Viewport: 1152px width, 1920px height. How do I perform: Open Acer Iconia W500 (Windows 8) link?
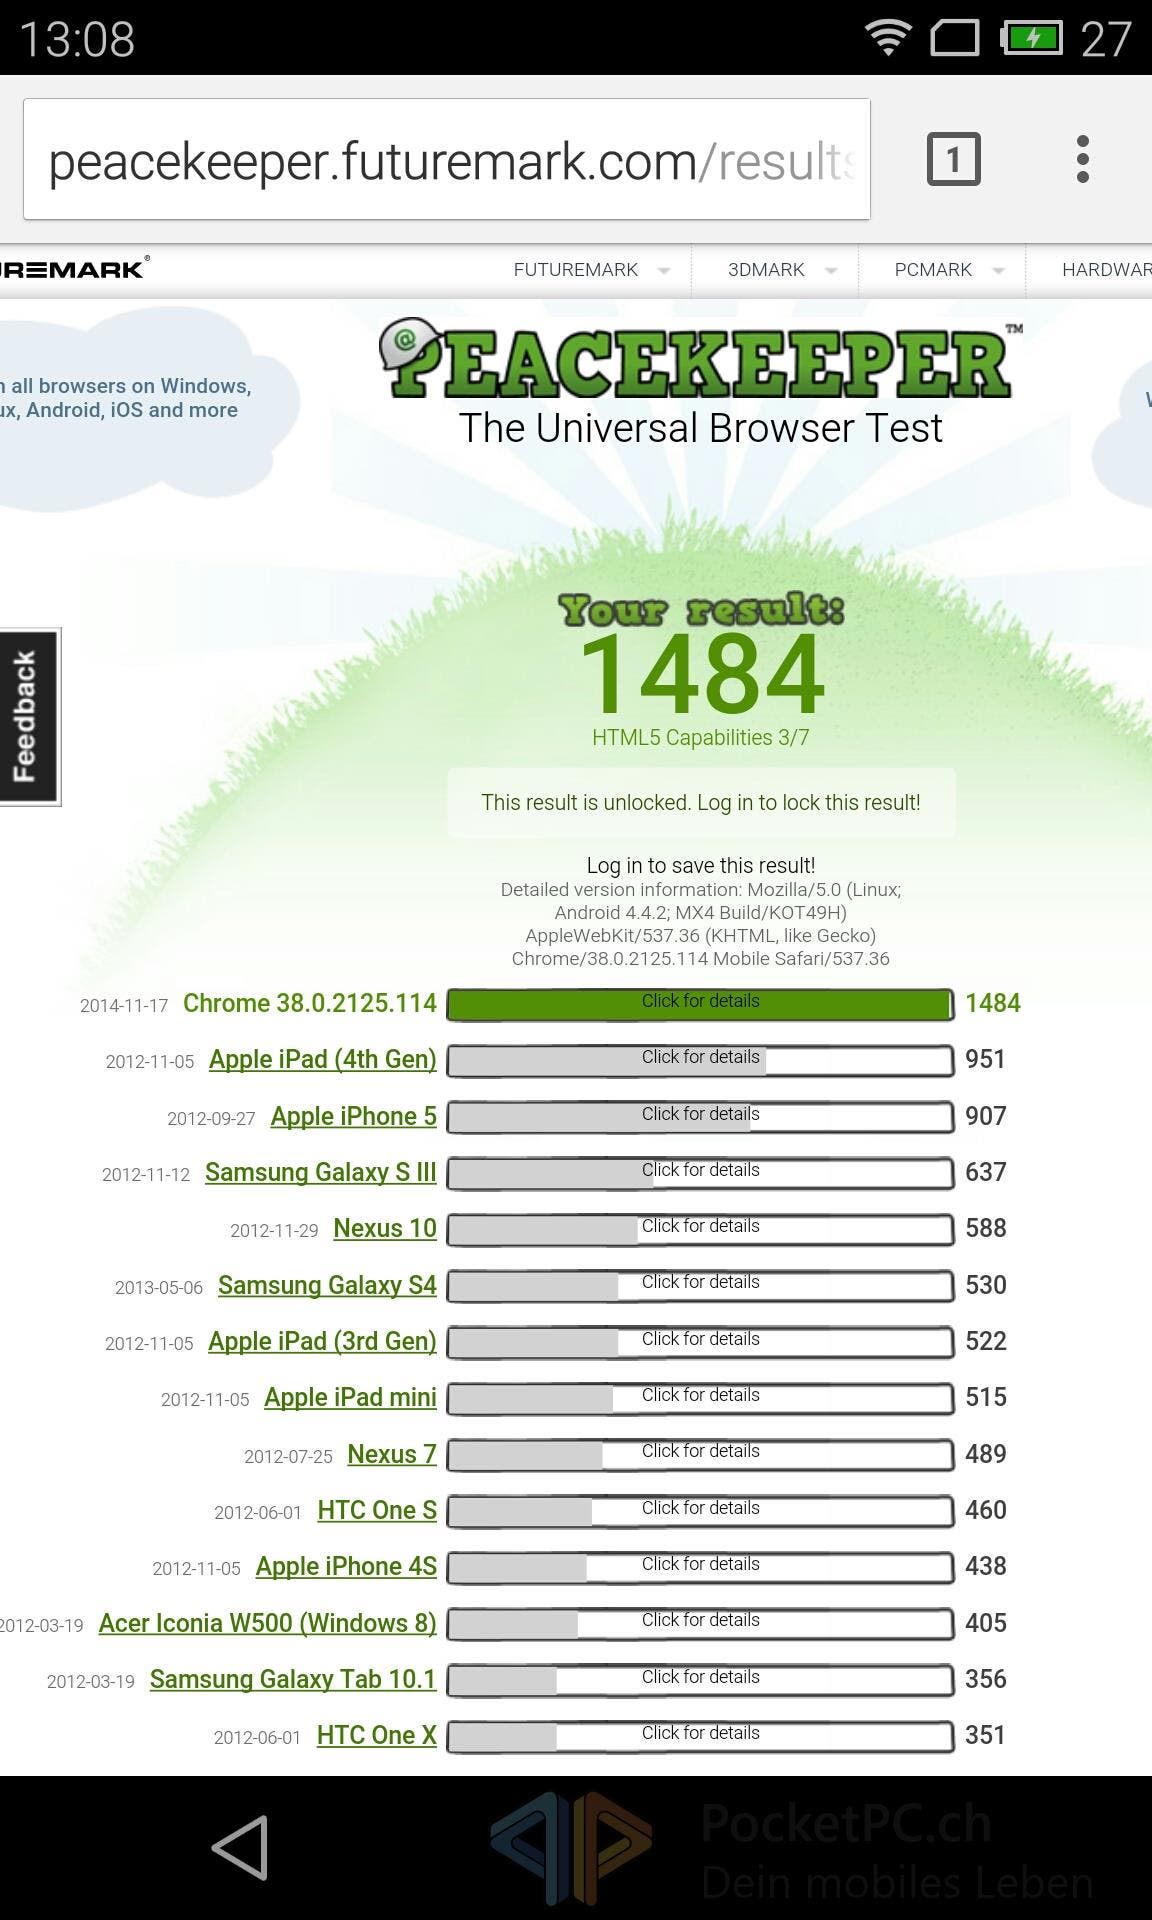tap(268, 1623)
